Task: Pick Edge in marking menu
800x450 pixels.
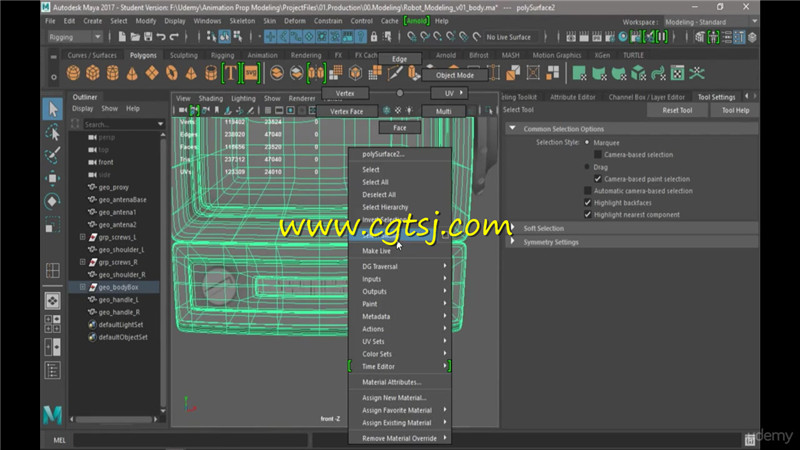Action: tap(399, 59)
